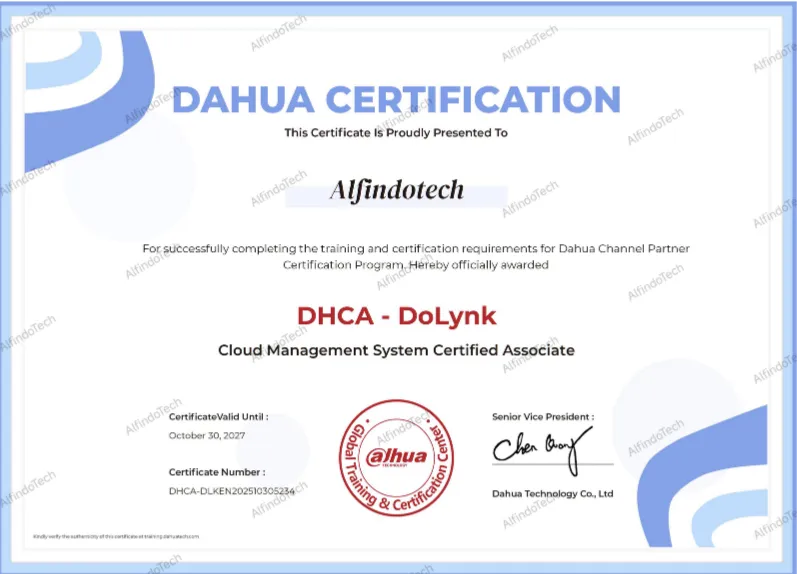Click the recipient name Alfindotech
Viewport: 797px width, 574px height.
click(x=396, y=191)
